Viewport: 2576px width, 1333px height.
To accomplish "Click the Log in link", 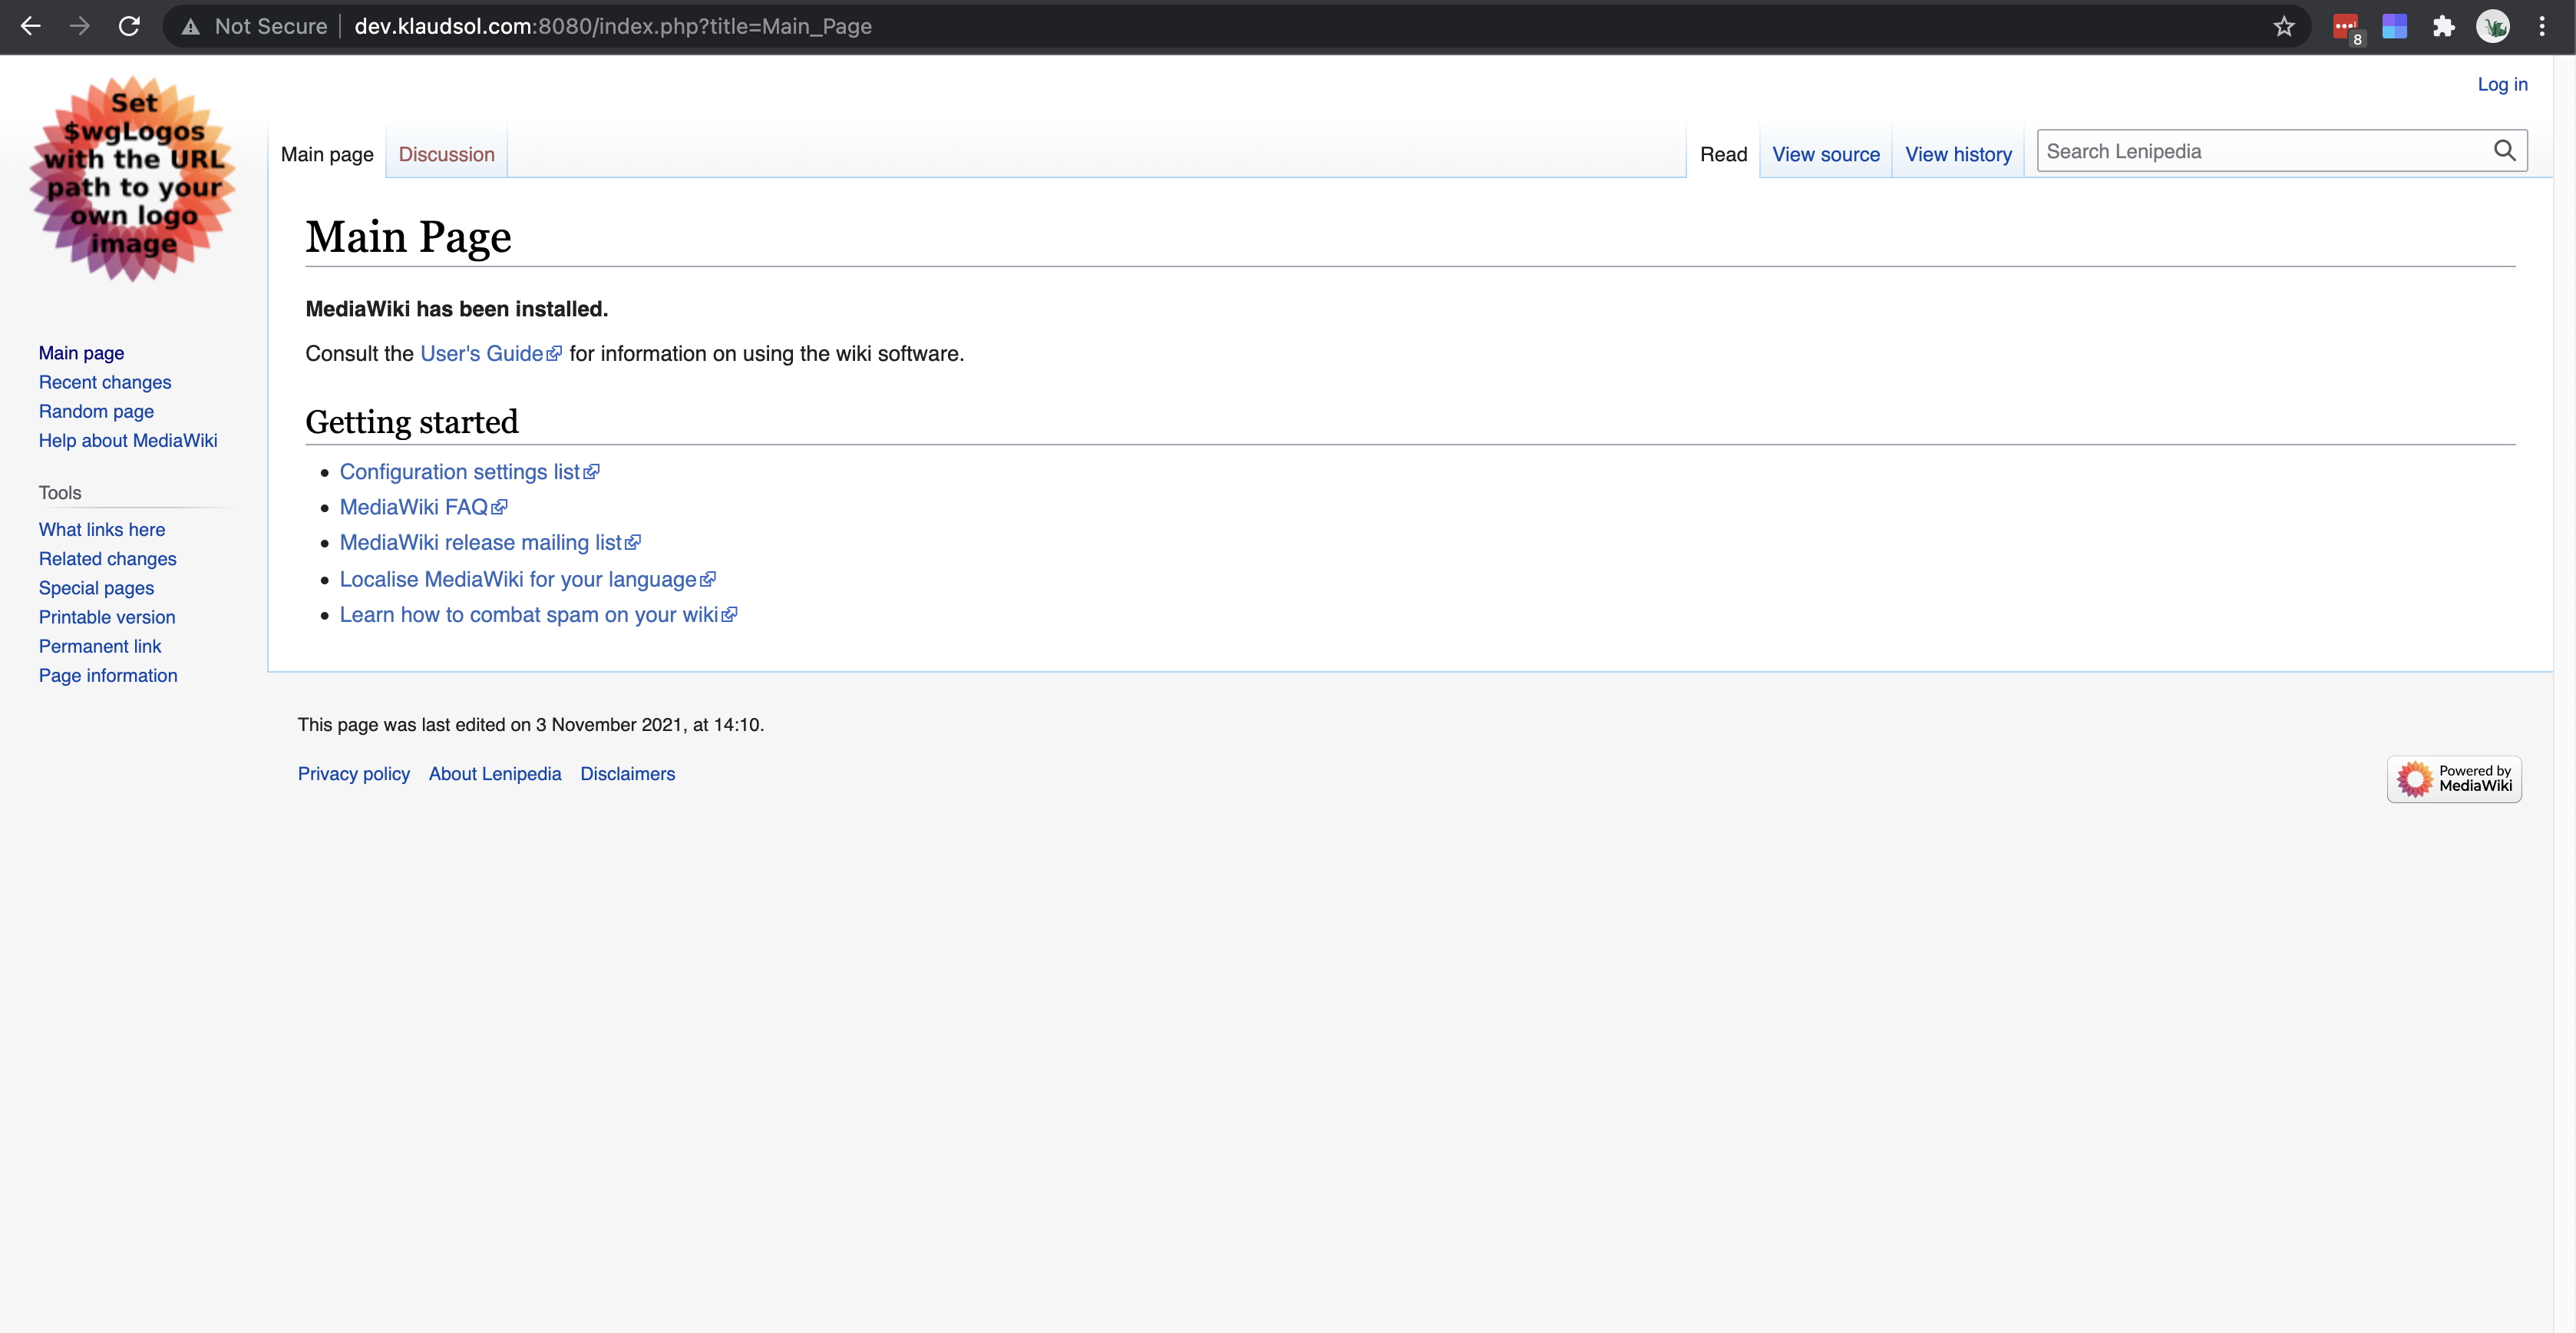I will point(2501,85).
